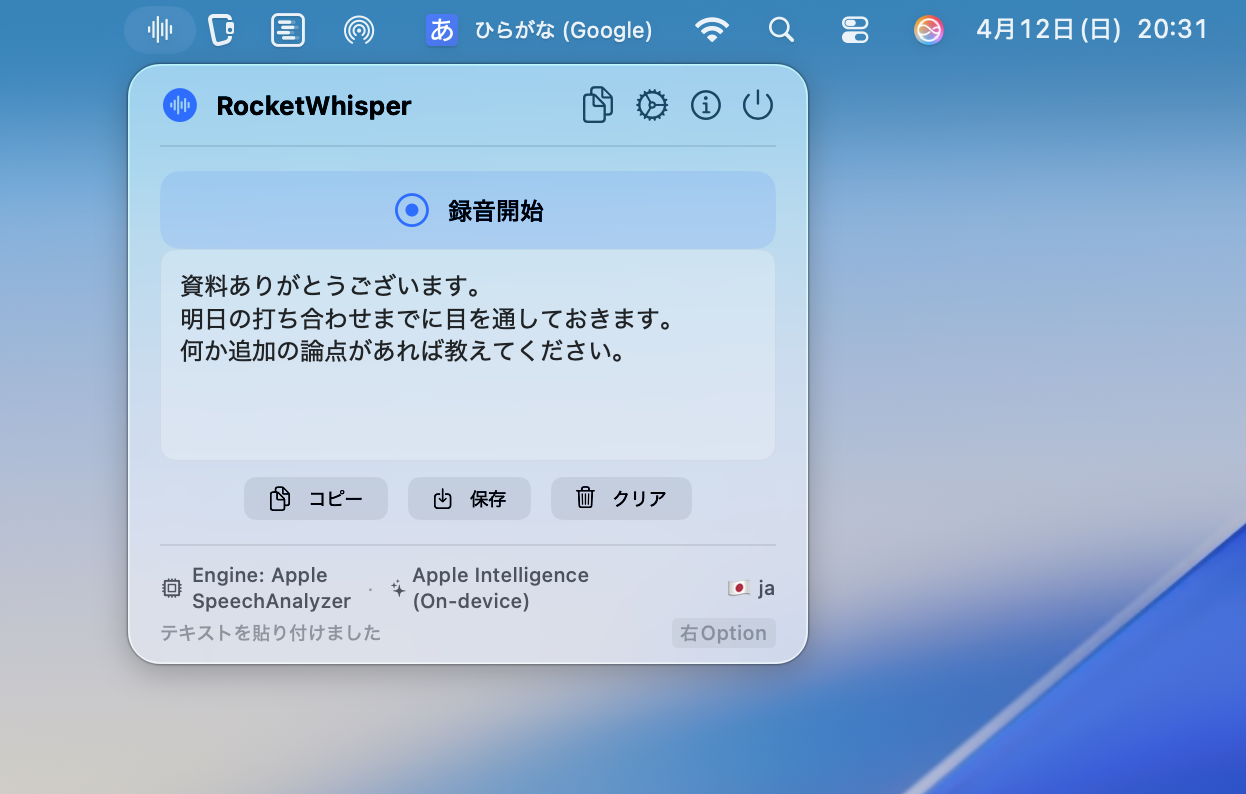Viewport: 1246px width, 794px height.
Task: Start recording with 録音開始 button
Action: 468,210
